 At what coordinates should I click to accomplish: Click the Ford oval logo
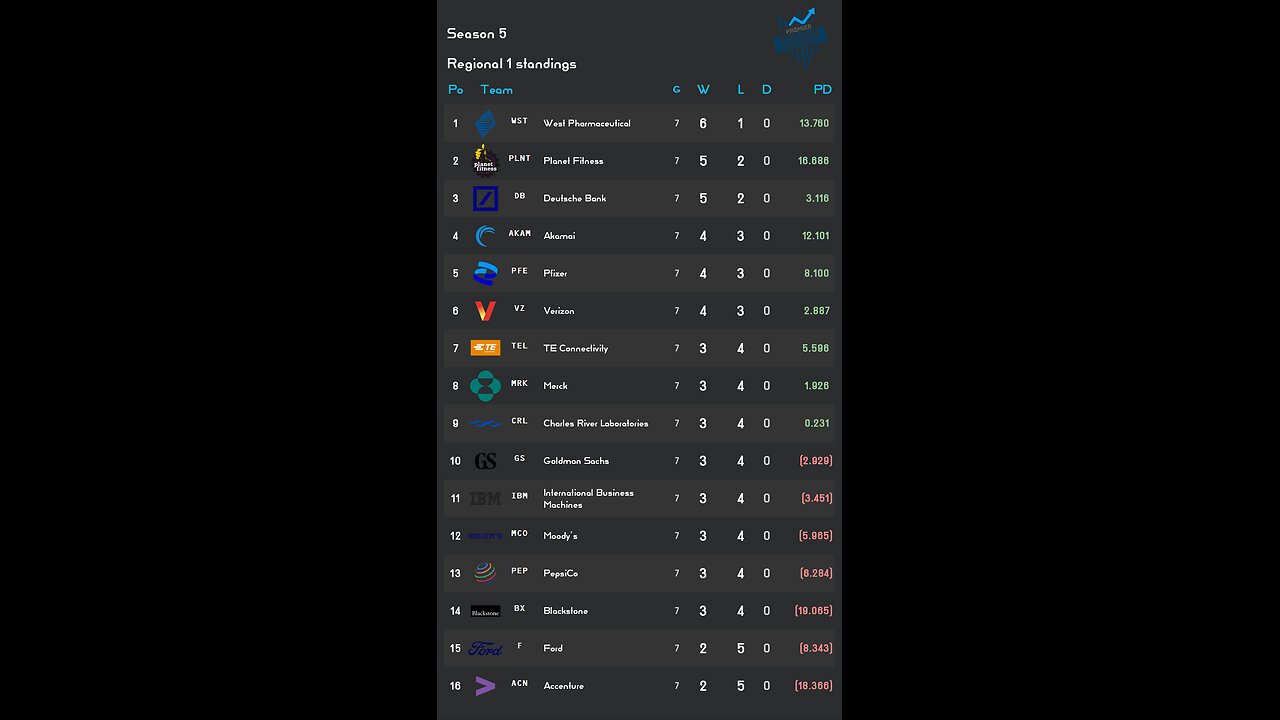click(485, 648)
